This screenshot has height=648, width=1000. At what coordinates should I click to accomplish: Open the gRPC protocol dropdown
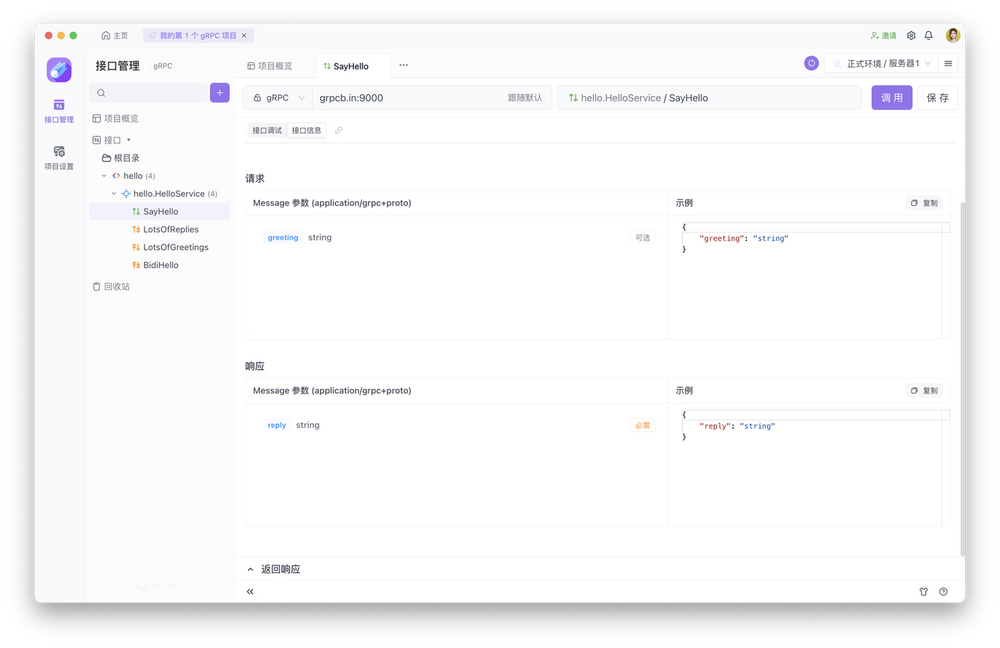279,98
